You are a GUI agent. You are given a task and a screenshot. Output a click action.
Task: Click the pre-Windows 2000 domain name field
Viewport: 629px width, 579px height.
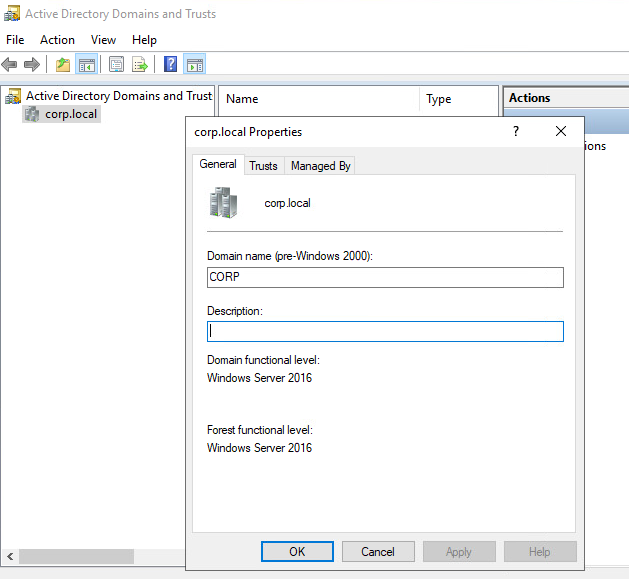pos(385,278)
